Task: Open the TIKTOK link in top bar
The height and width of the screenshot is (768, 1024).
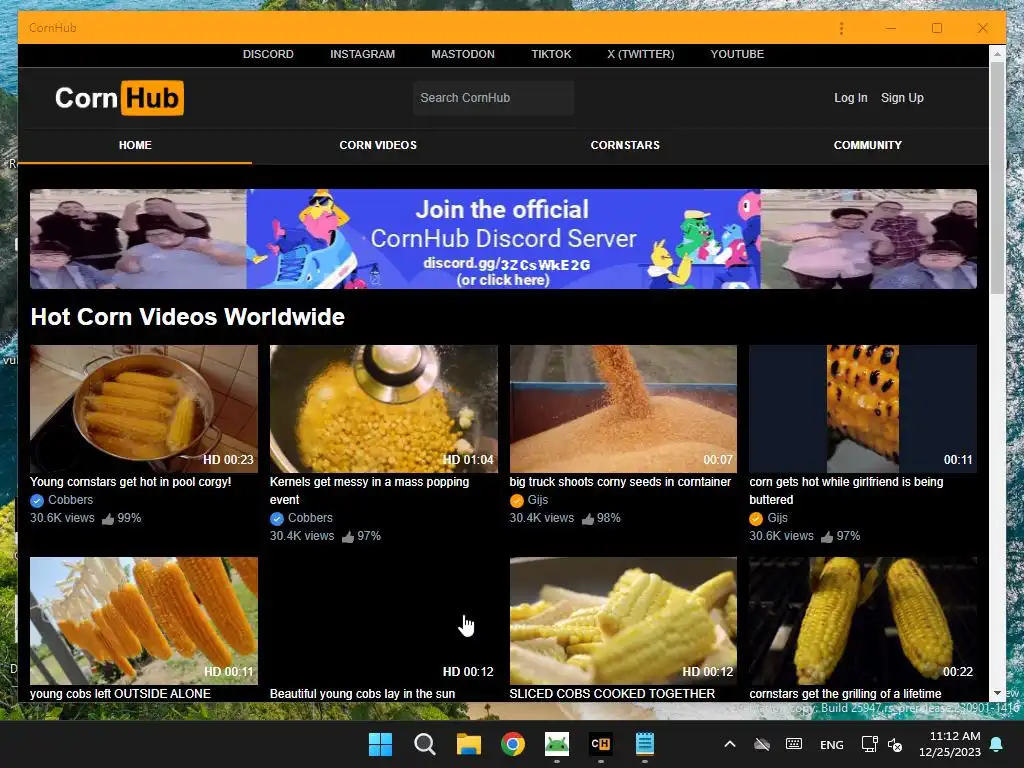Action: click(x=551, y=54)
